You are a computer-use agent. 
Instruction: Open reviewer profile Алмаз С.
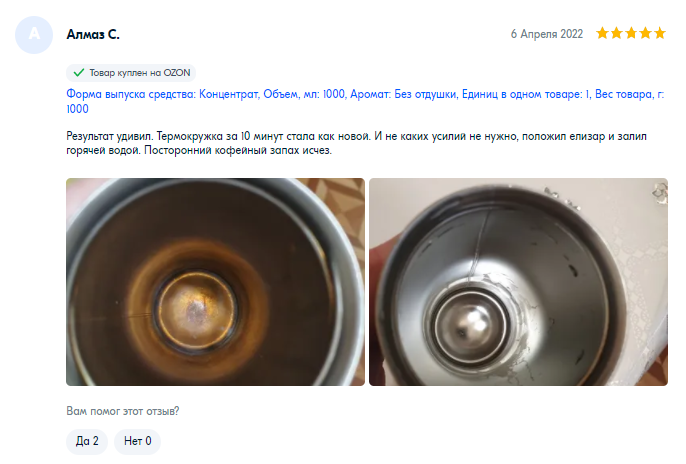tap(93, 34)
